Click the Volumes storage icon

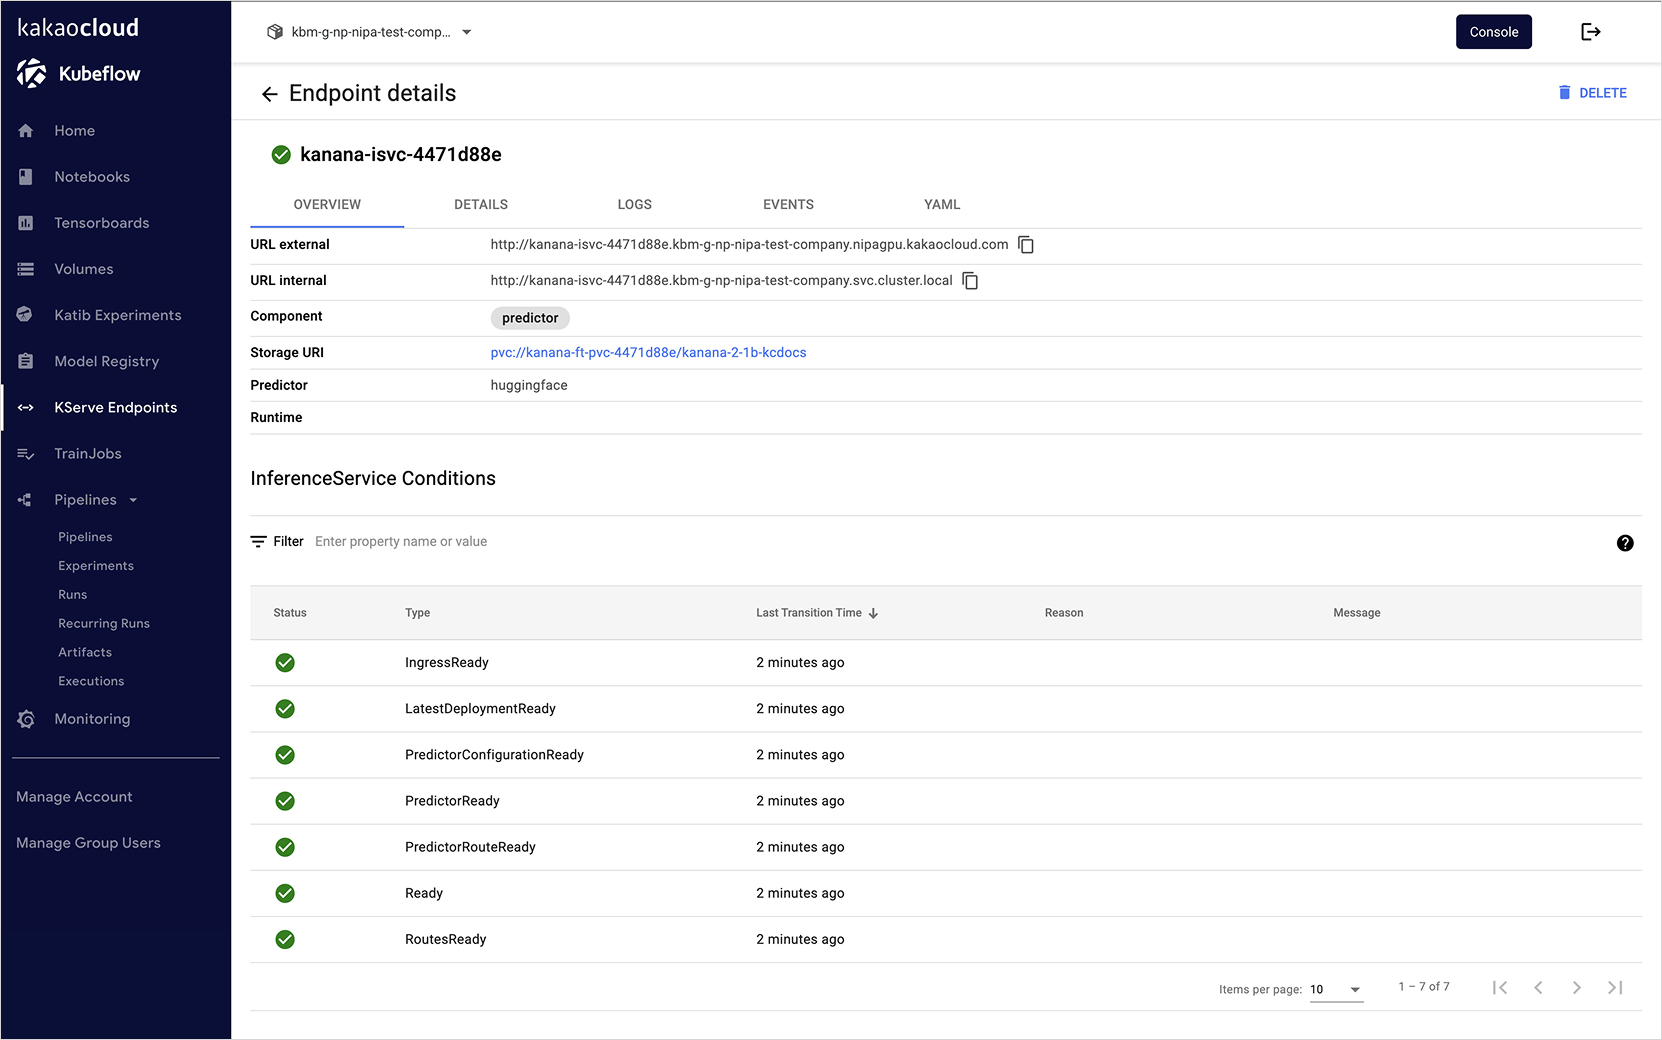26,269
